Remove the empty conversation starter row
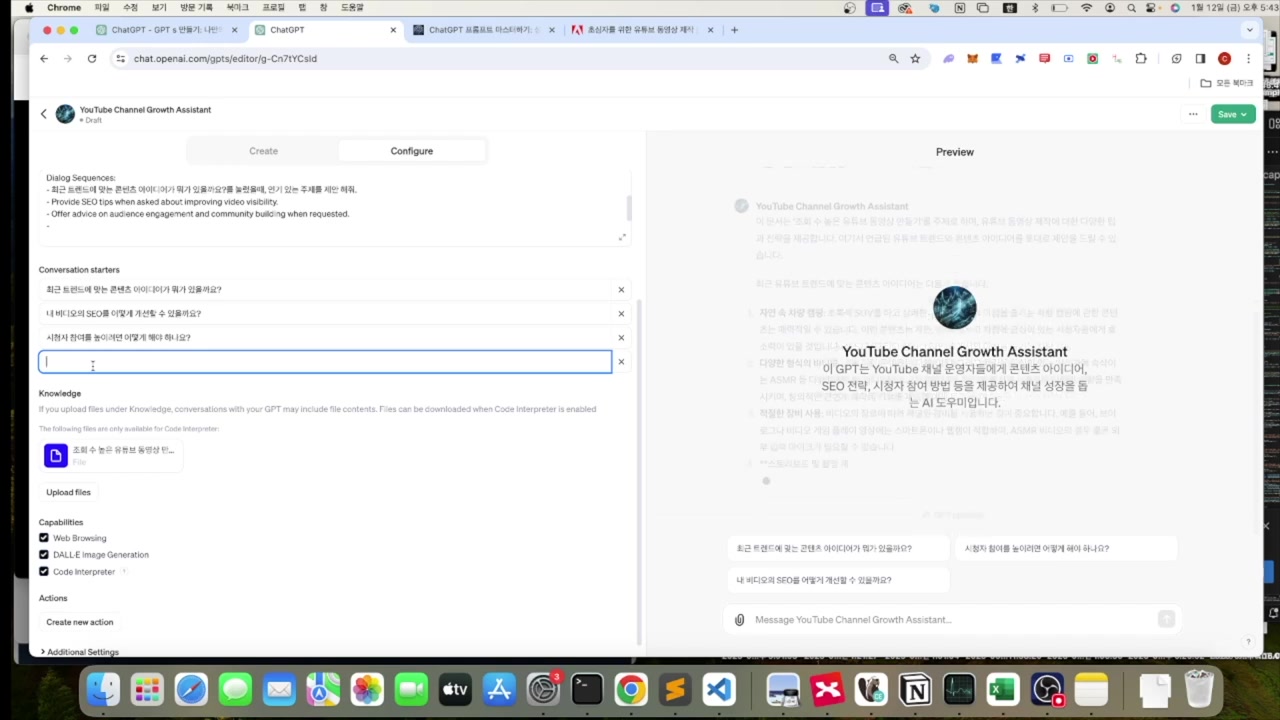The width and height of the screenshot is (1280, 720). [x=621, y=362]
